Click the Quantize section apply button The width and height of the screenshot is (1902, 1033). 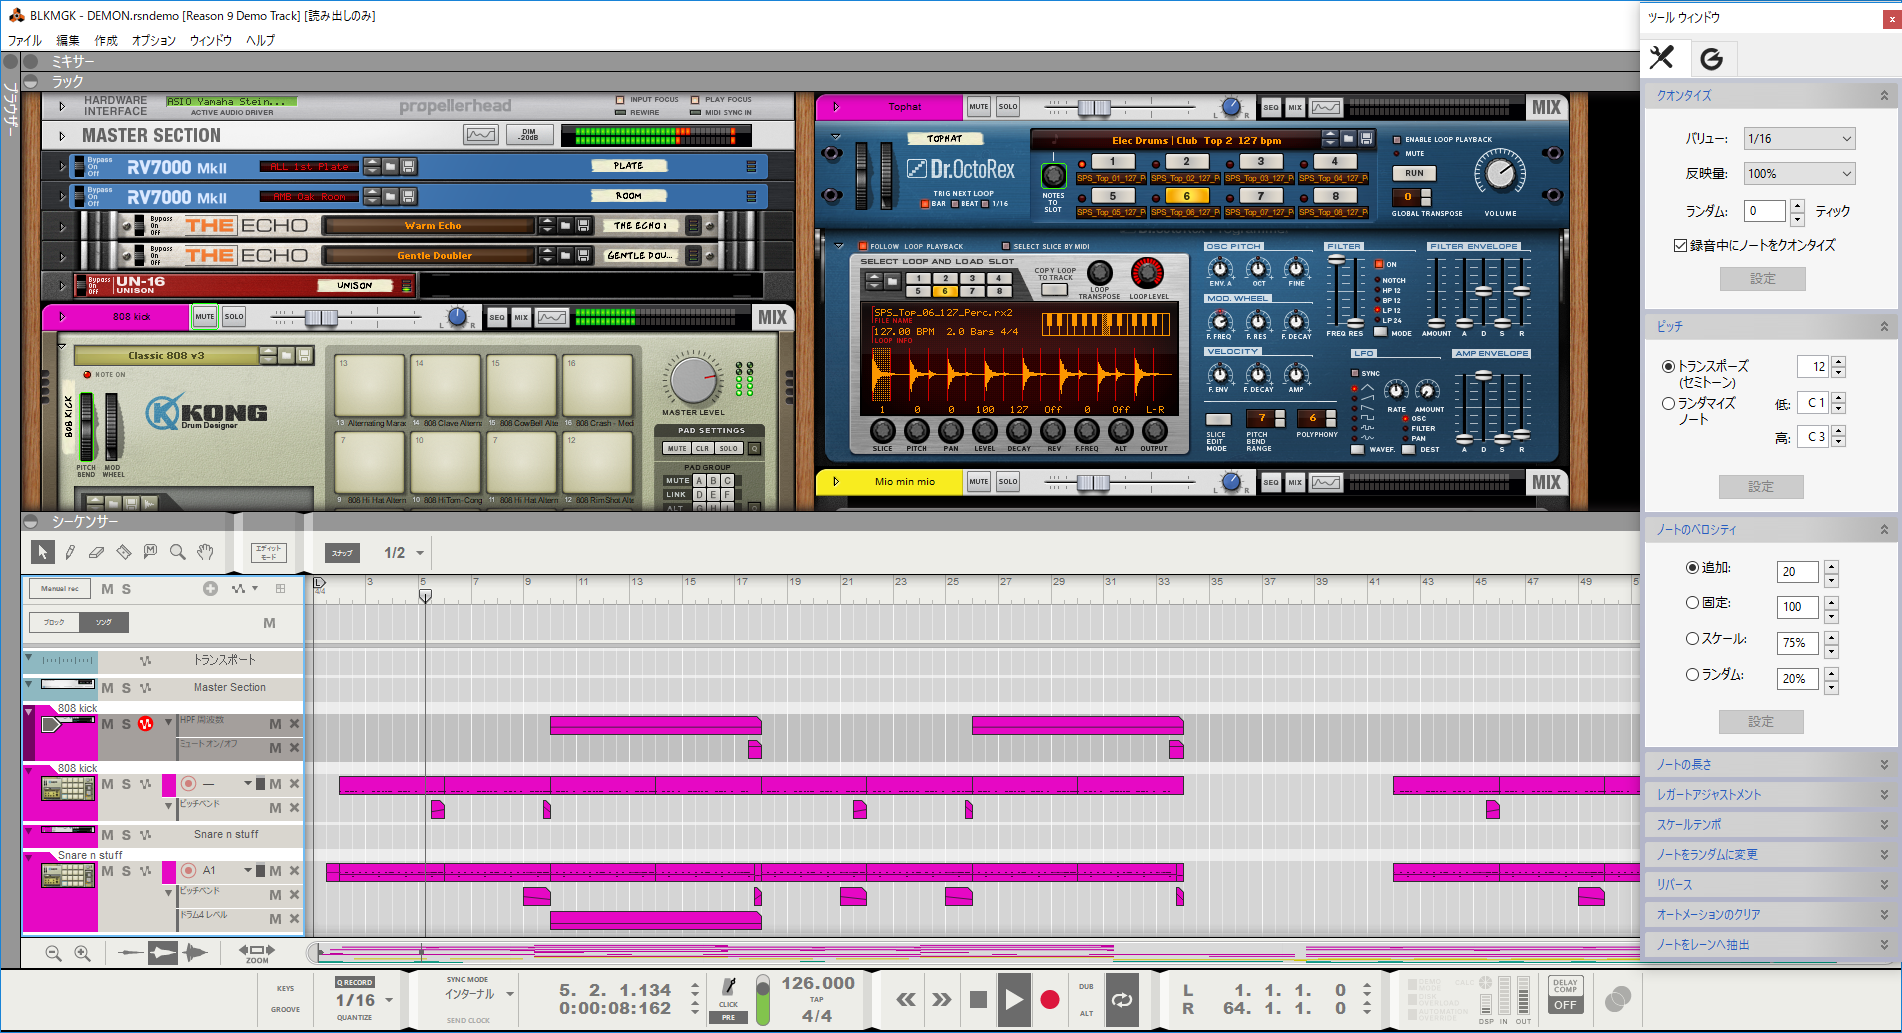tap(1763, 279)
